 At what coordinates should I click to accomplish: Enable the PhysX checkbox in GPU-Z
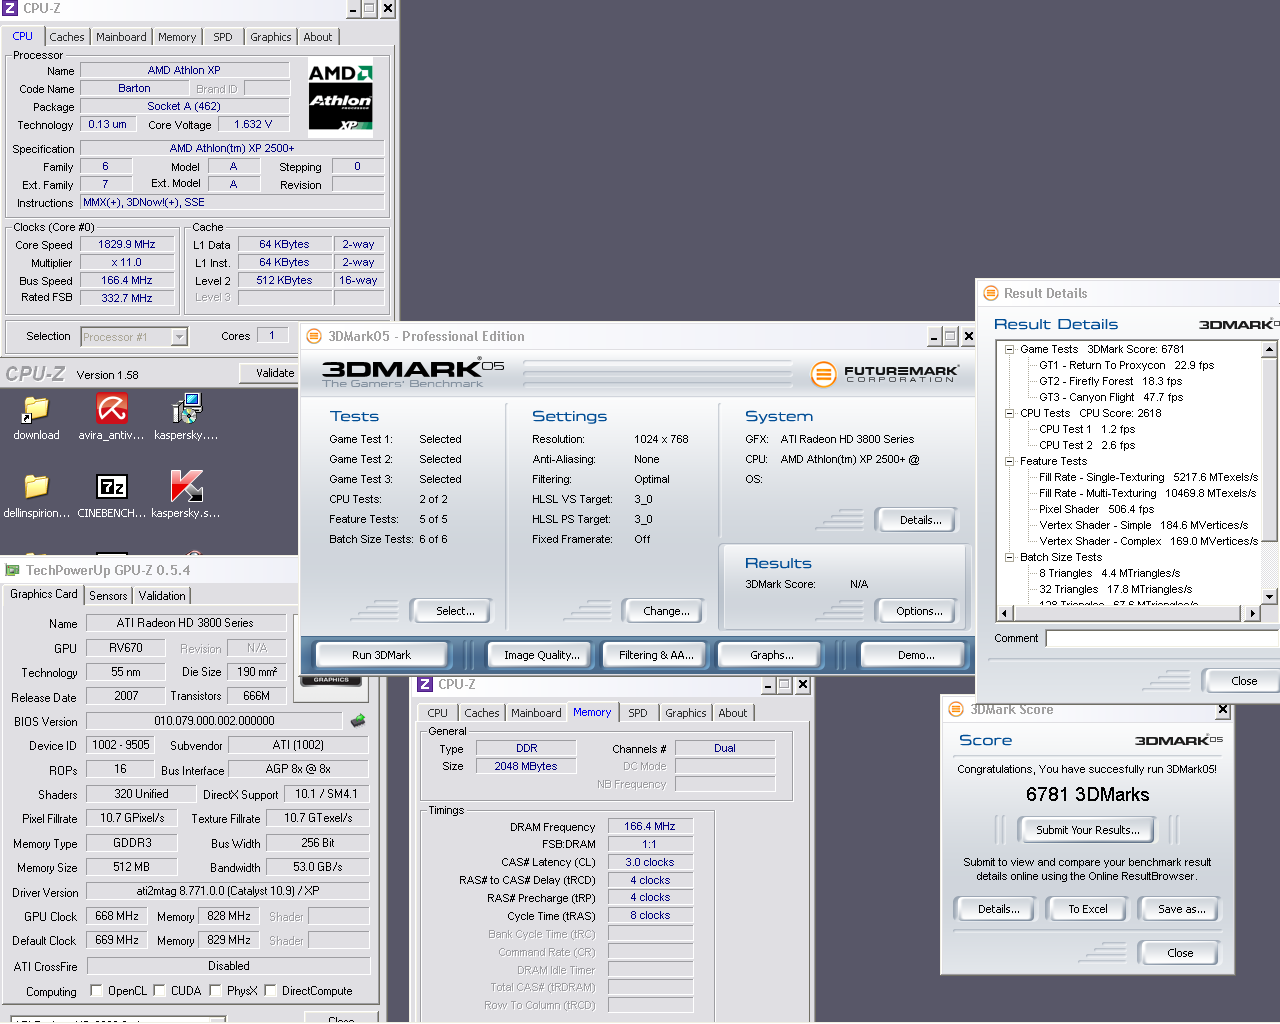tap(215, 991)
